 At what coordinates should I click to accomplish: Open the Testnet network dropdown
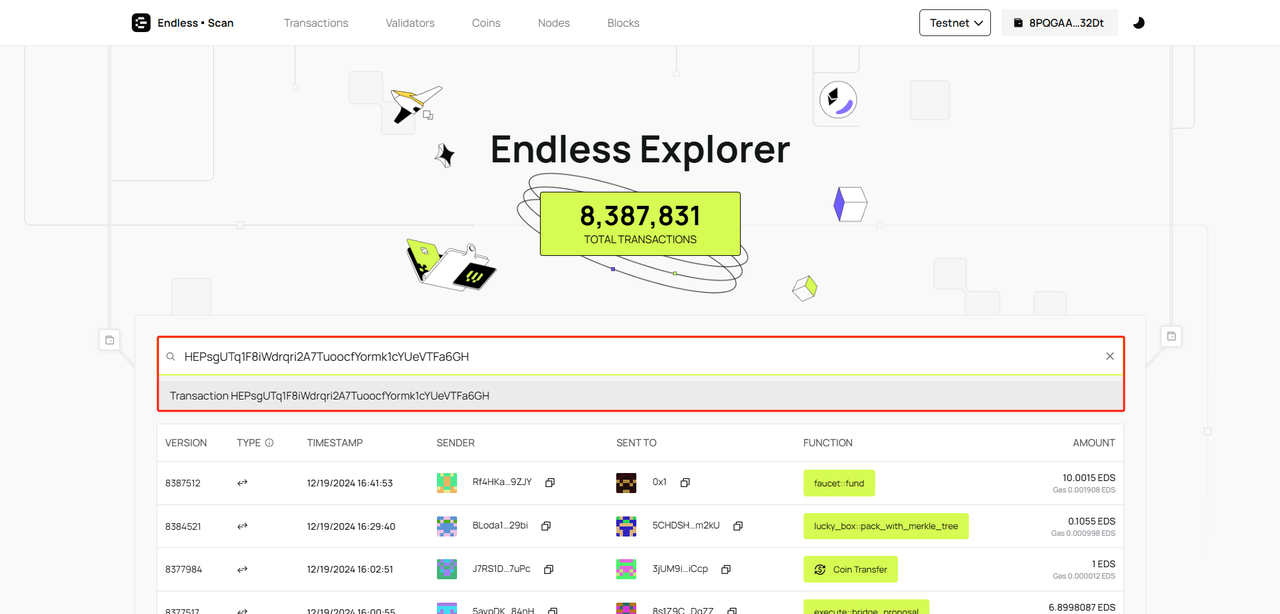pos(954,23)
